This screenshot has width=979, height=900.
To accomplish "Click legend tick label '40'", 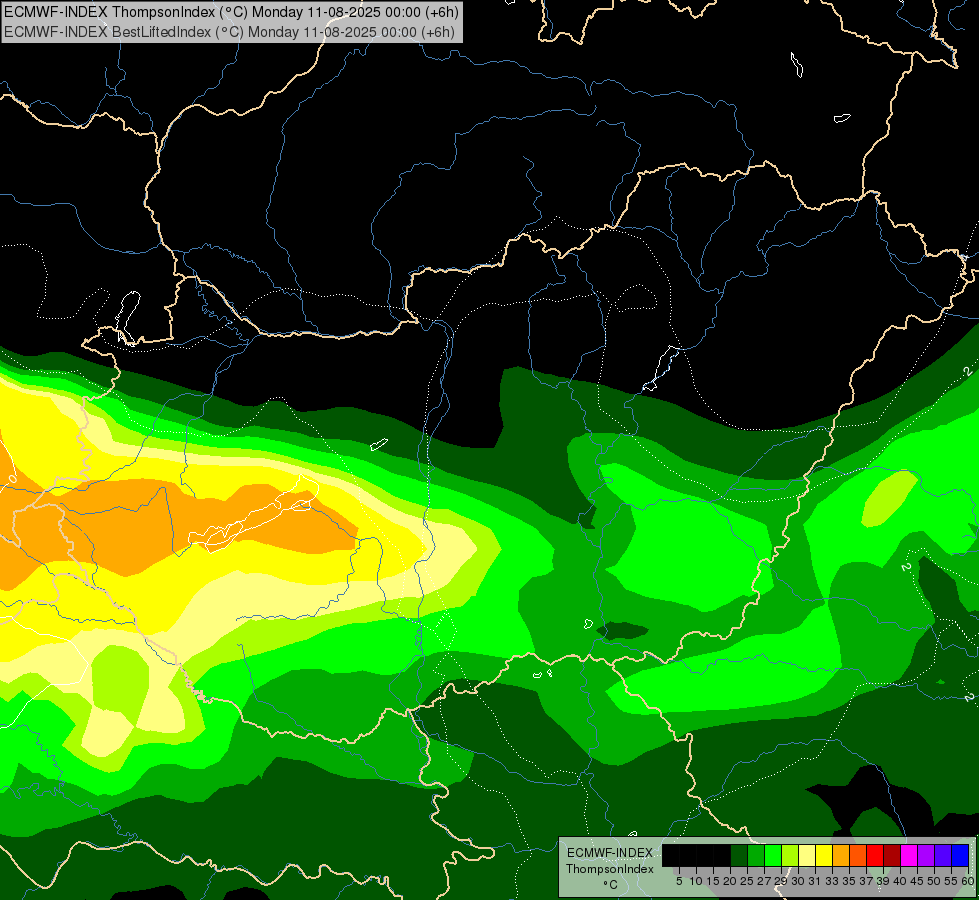I will [x=900, y=881].
